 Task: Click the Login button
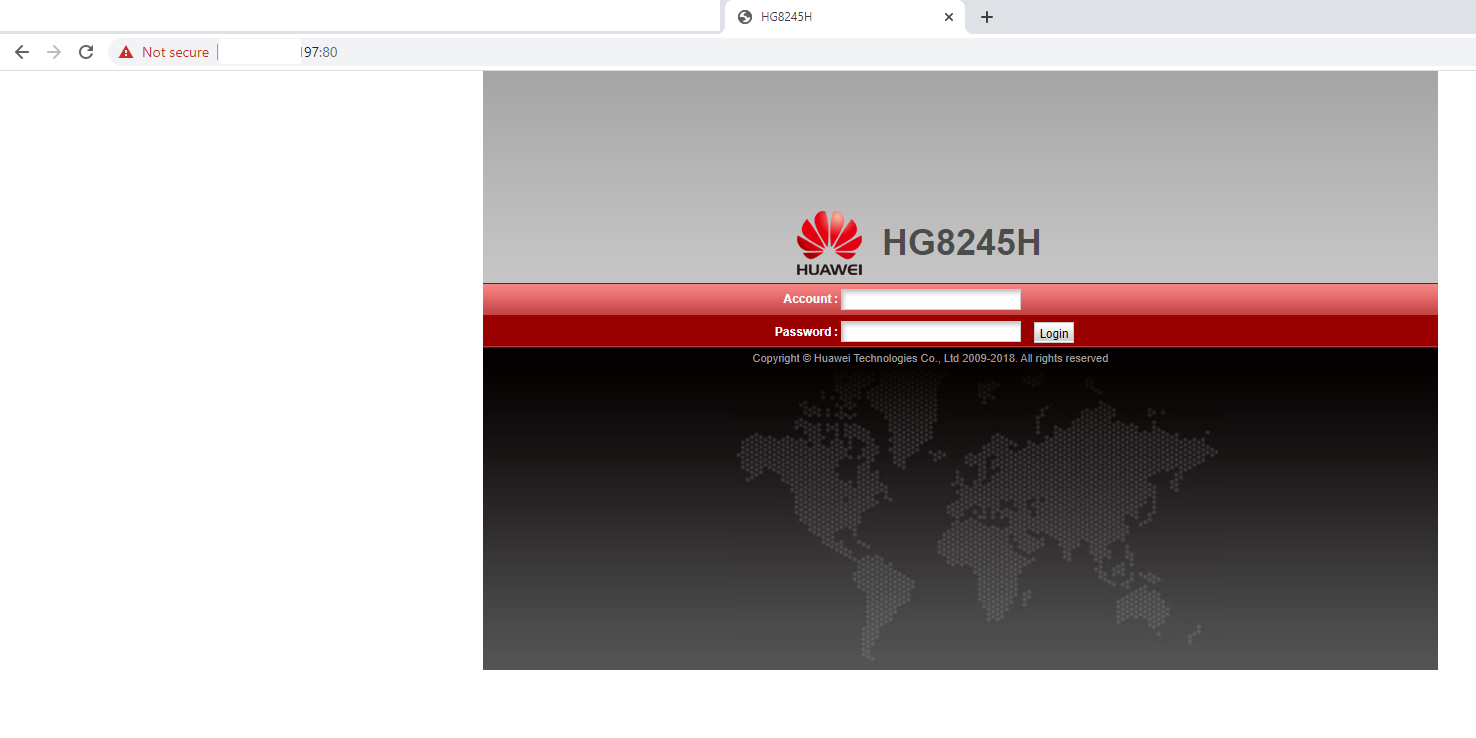(x=1054, y=333)
